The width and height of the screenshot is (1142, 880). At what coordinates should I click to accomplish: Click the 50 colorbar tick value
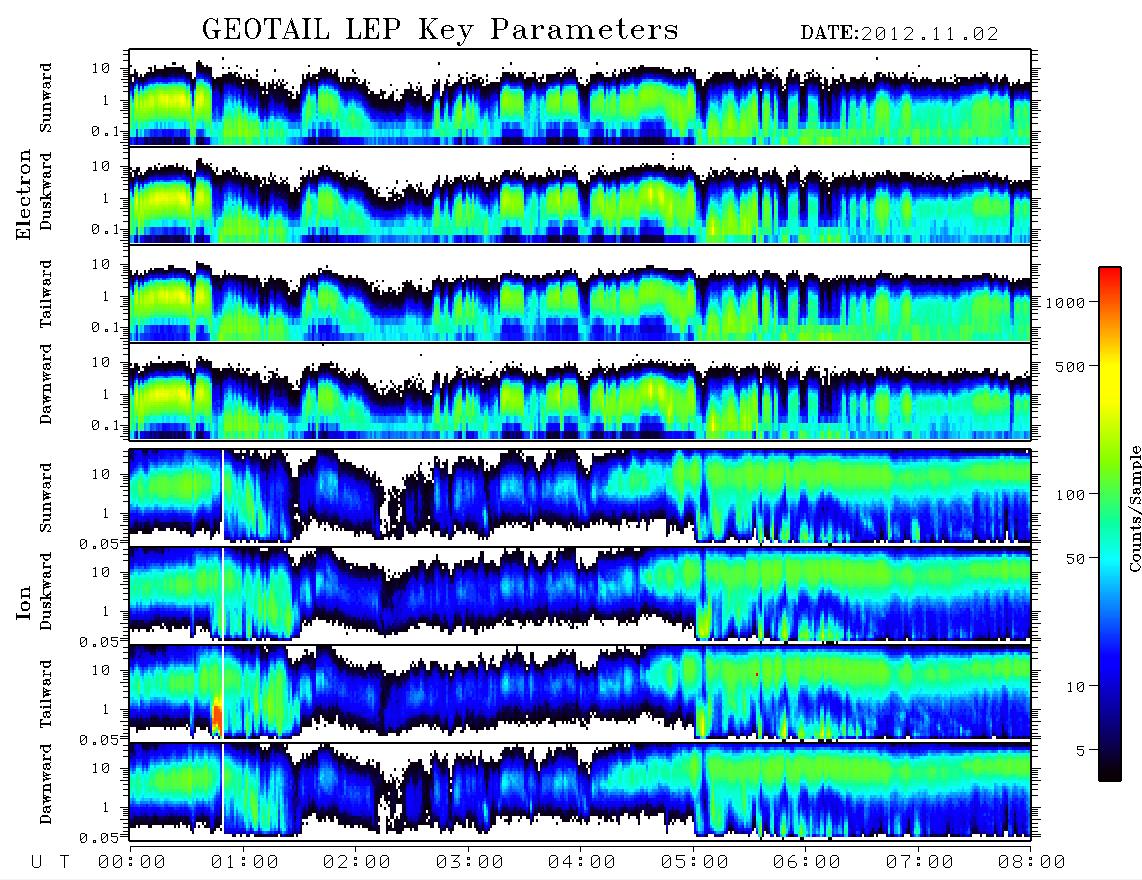1075,559
